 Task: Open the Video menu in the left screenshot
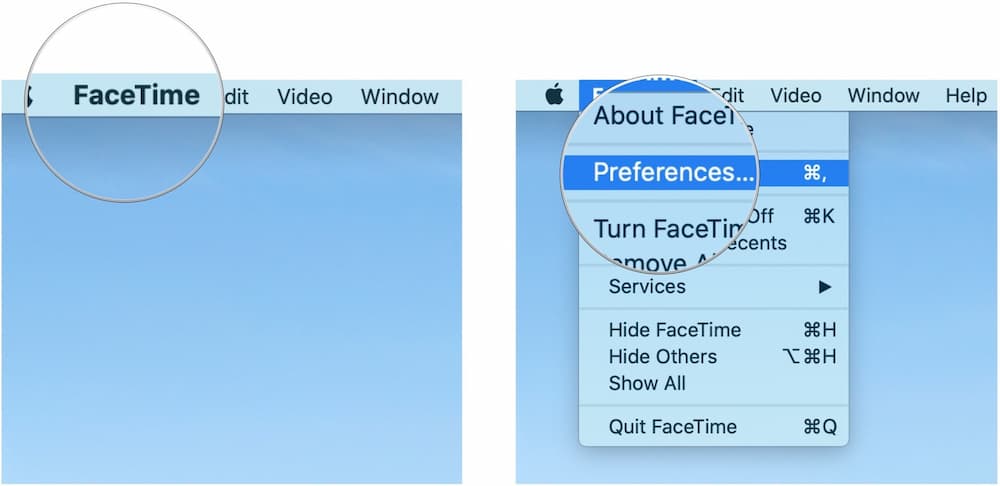[305, 97]
